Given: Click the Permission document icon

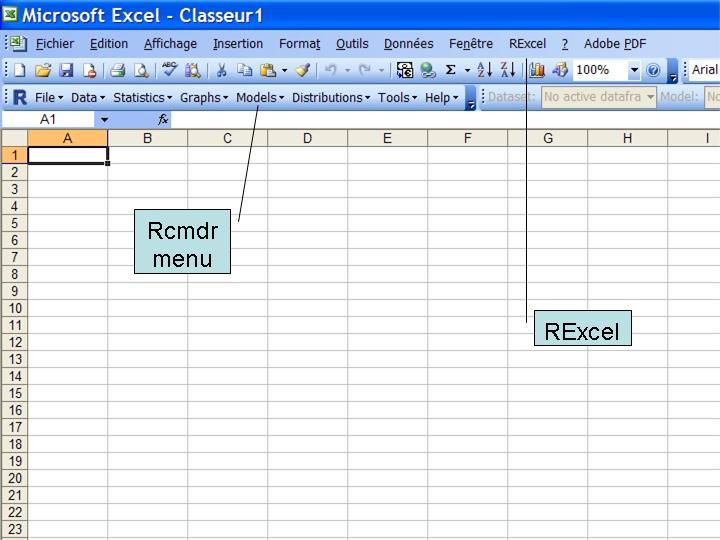Looking at the screenshot, I should 90,70.
